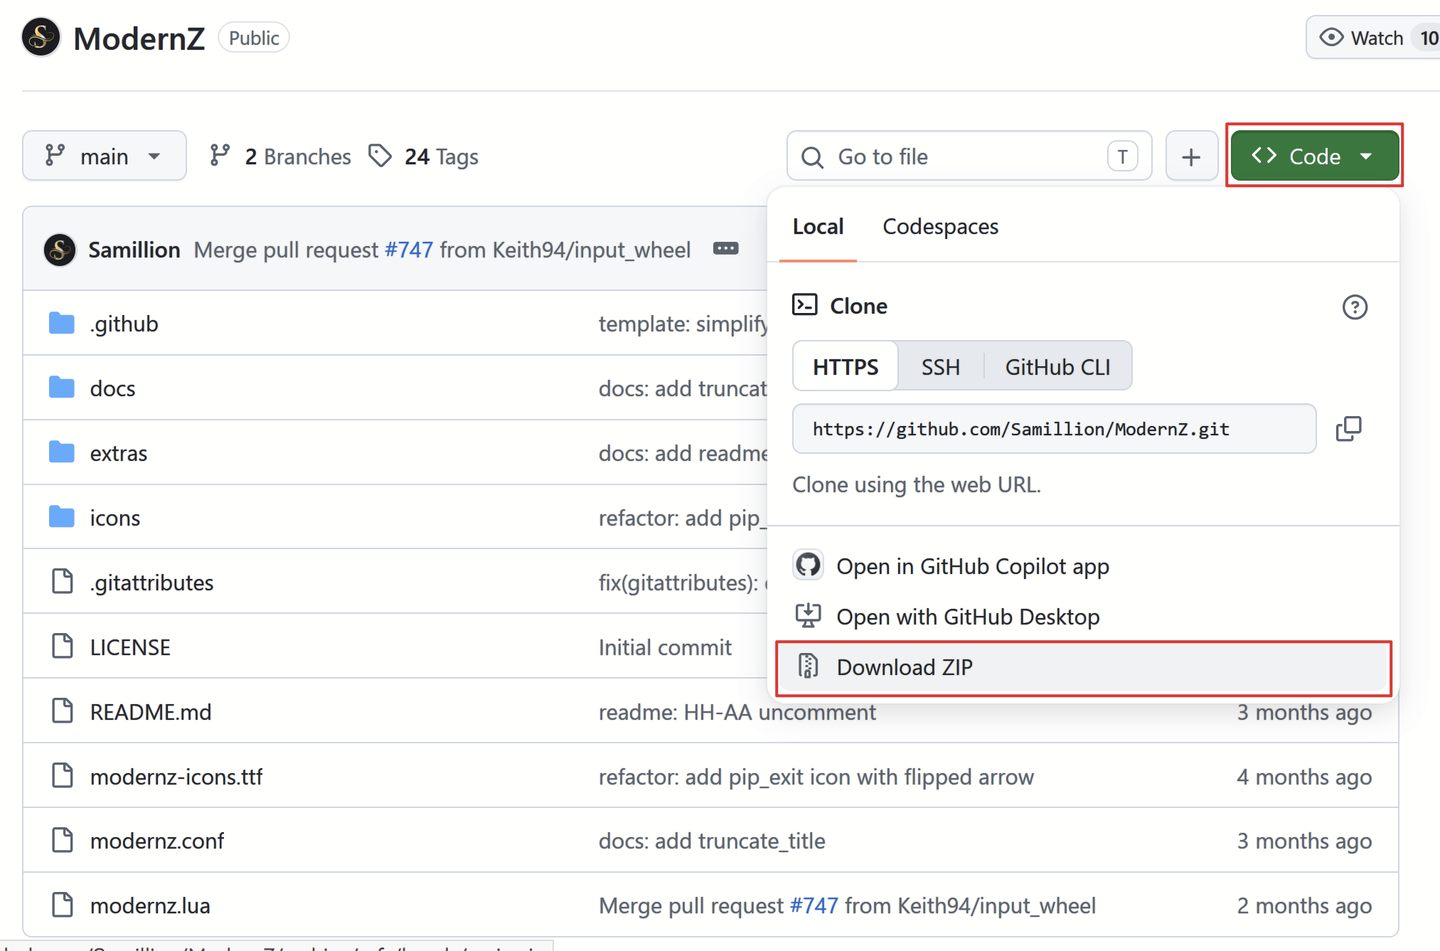Open the README.md file link
The width and height of the screenshot is (1440, 951).
pos(151,712)
